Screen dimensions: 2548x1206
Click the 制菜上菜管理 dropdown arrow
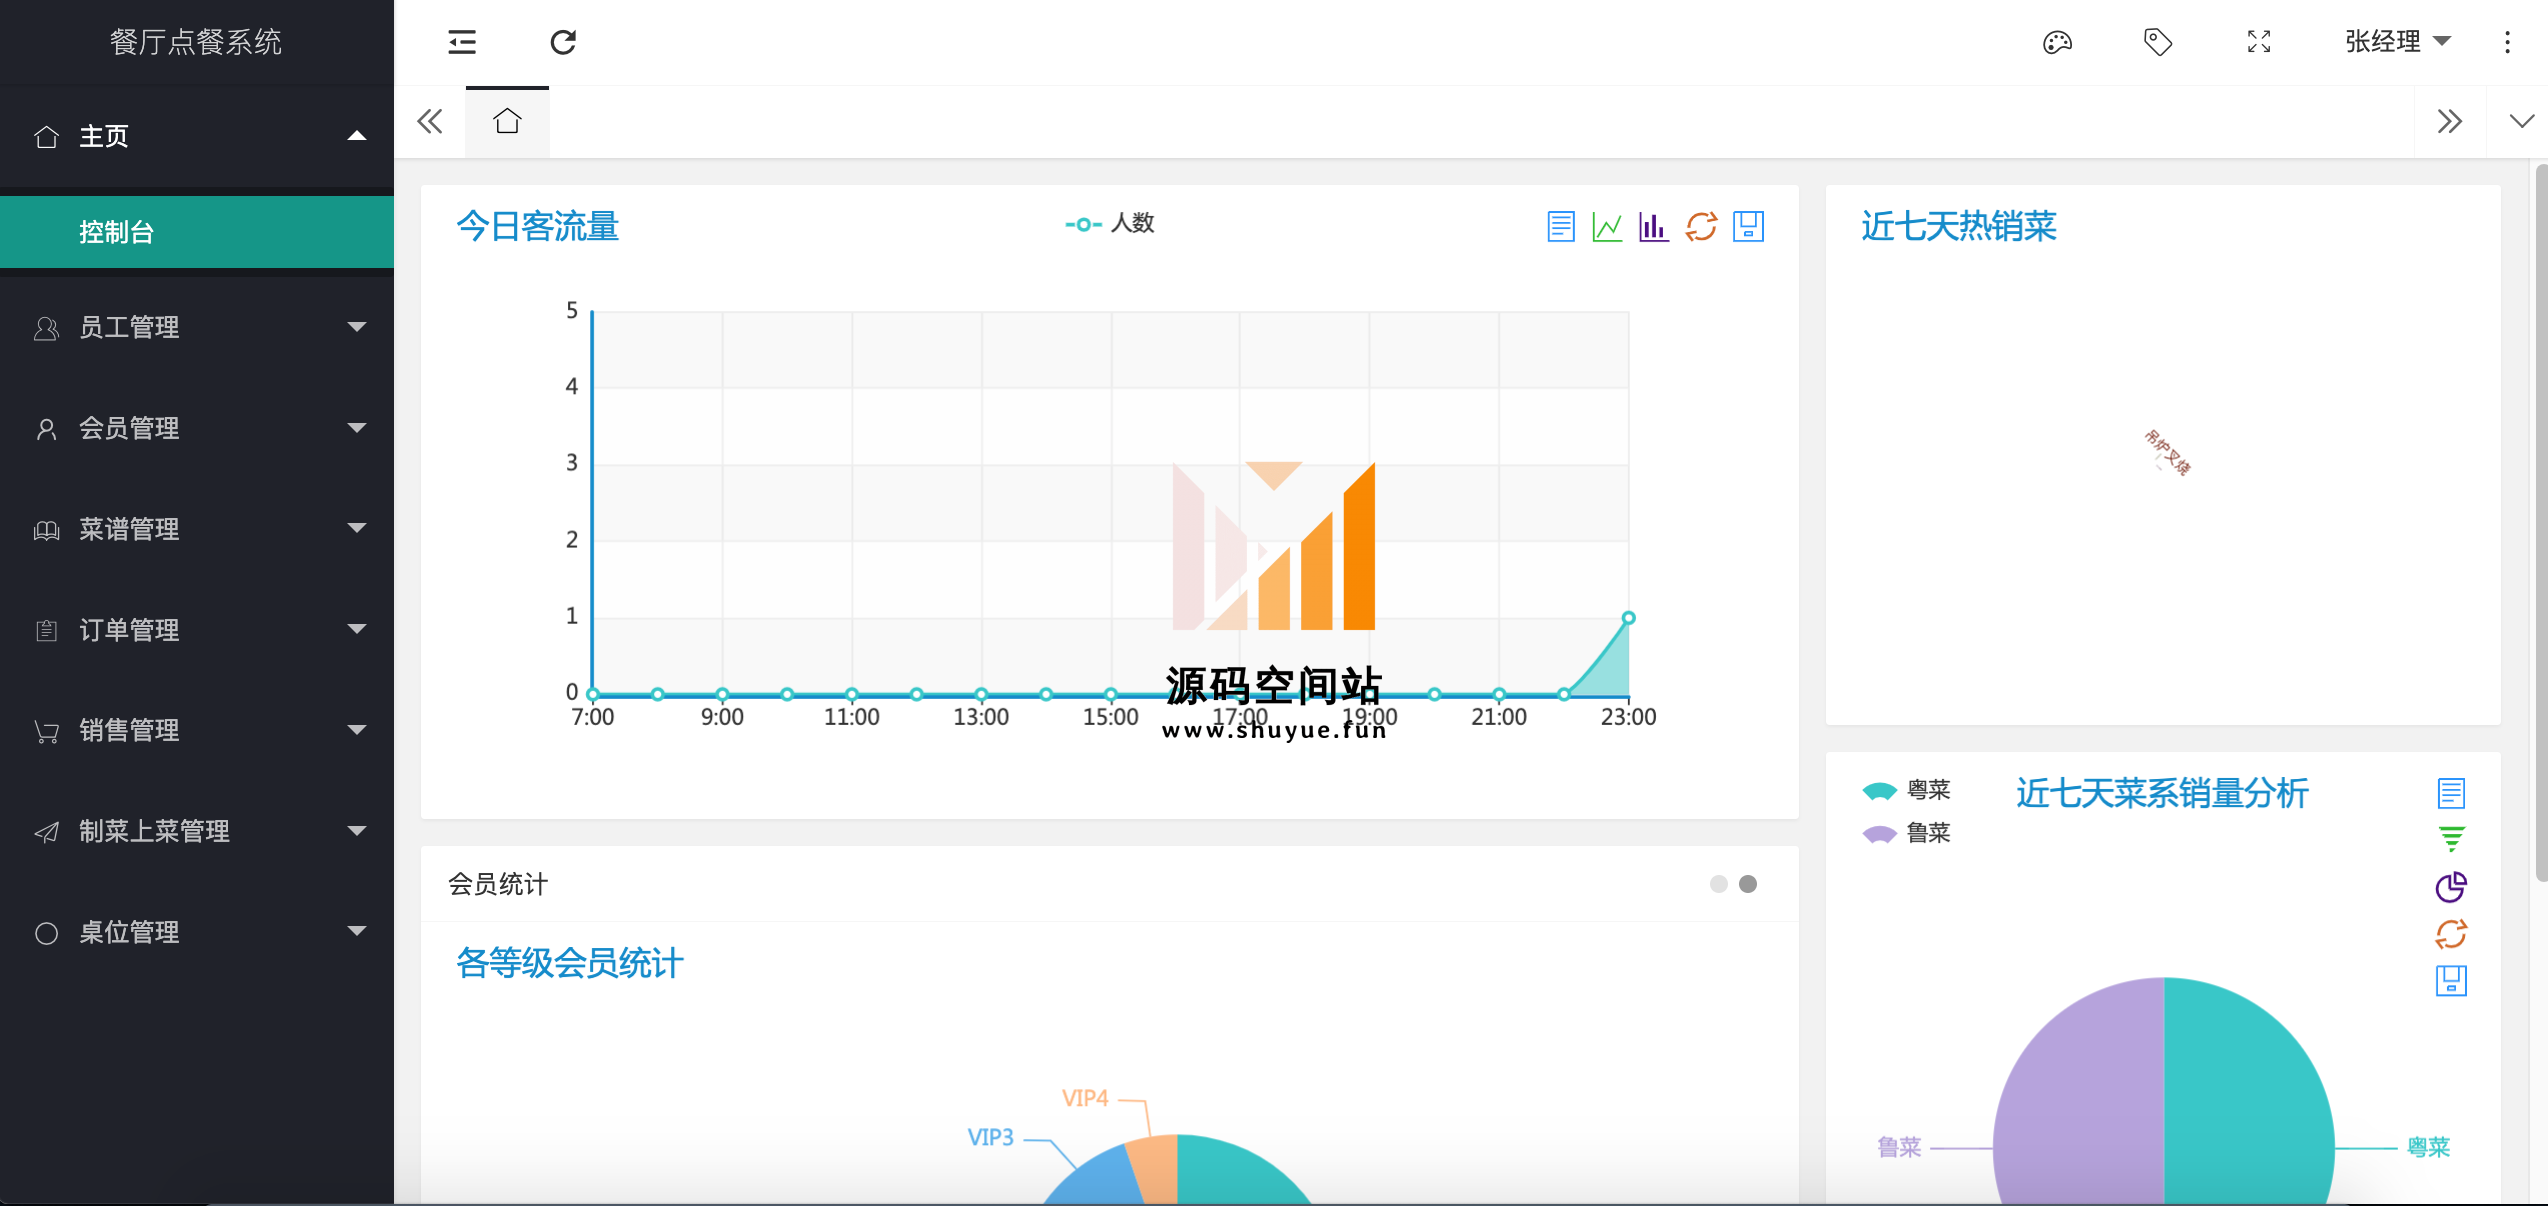tap(356, 831)
